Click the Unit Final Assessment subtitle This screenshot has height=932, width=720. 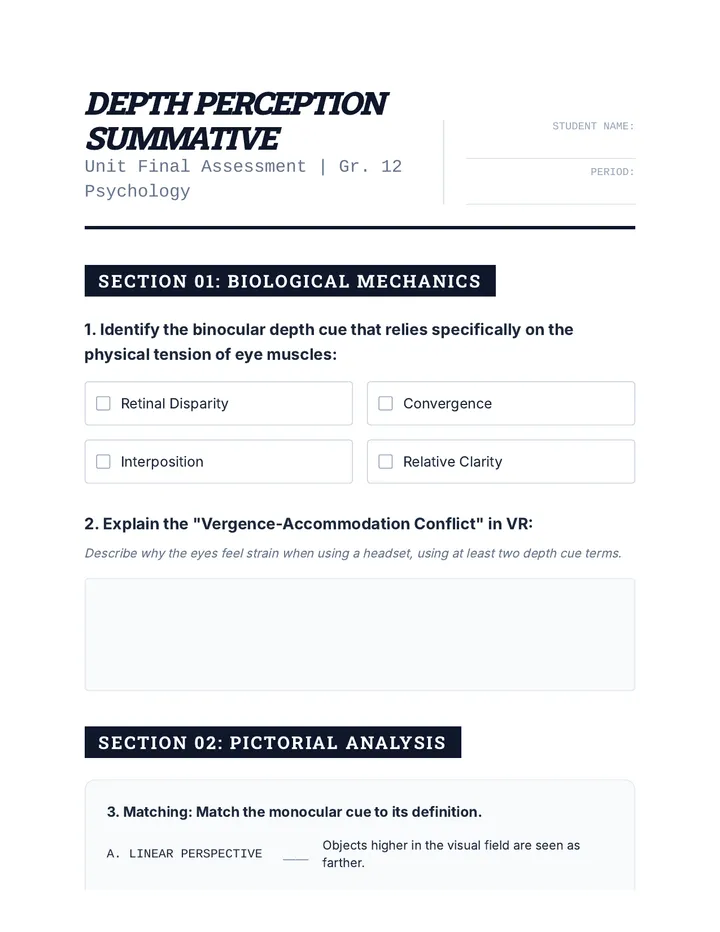(243, 178)
